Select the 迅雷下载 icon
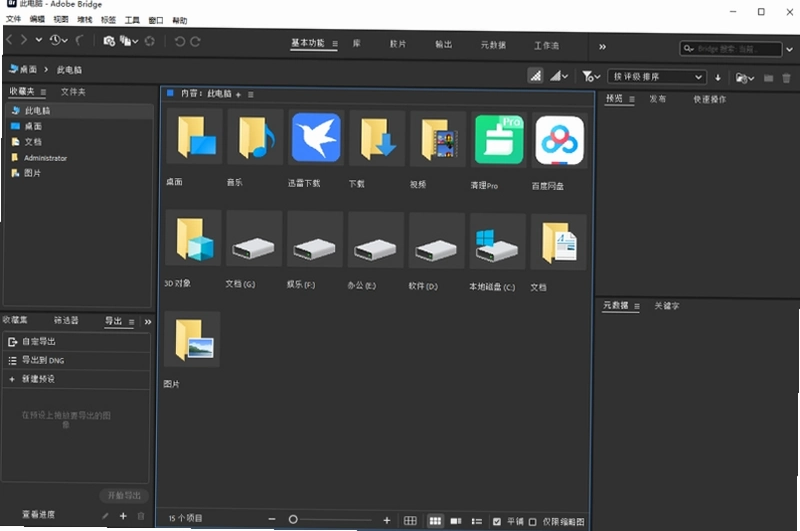Viewport: 800px width, 531px height. click(316, 138)
